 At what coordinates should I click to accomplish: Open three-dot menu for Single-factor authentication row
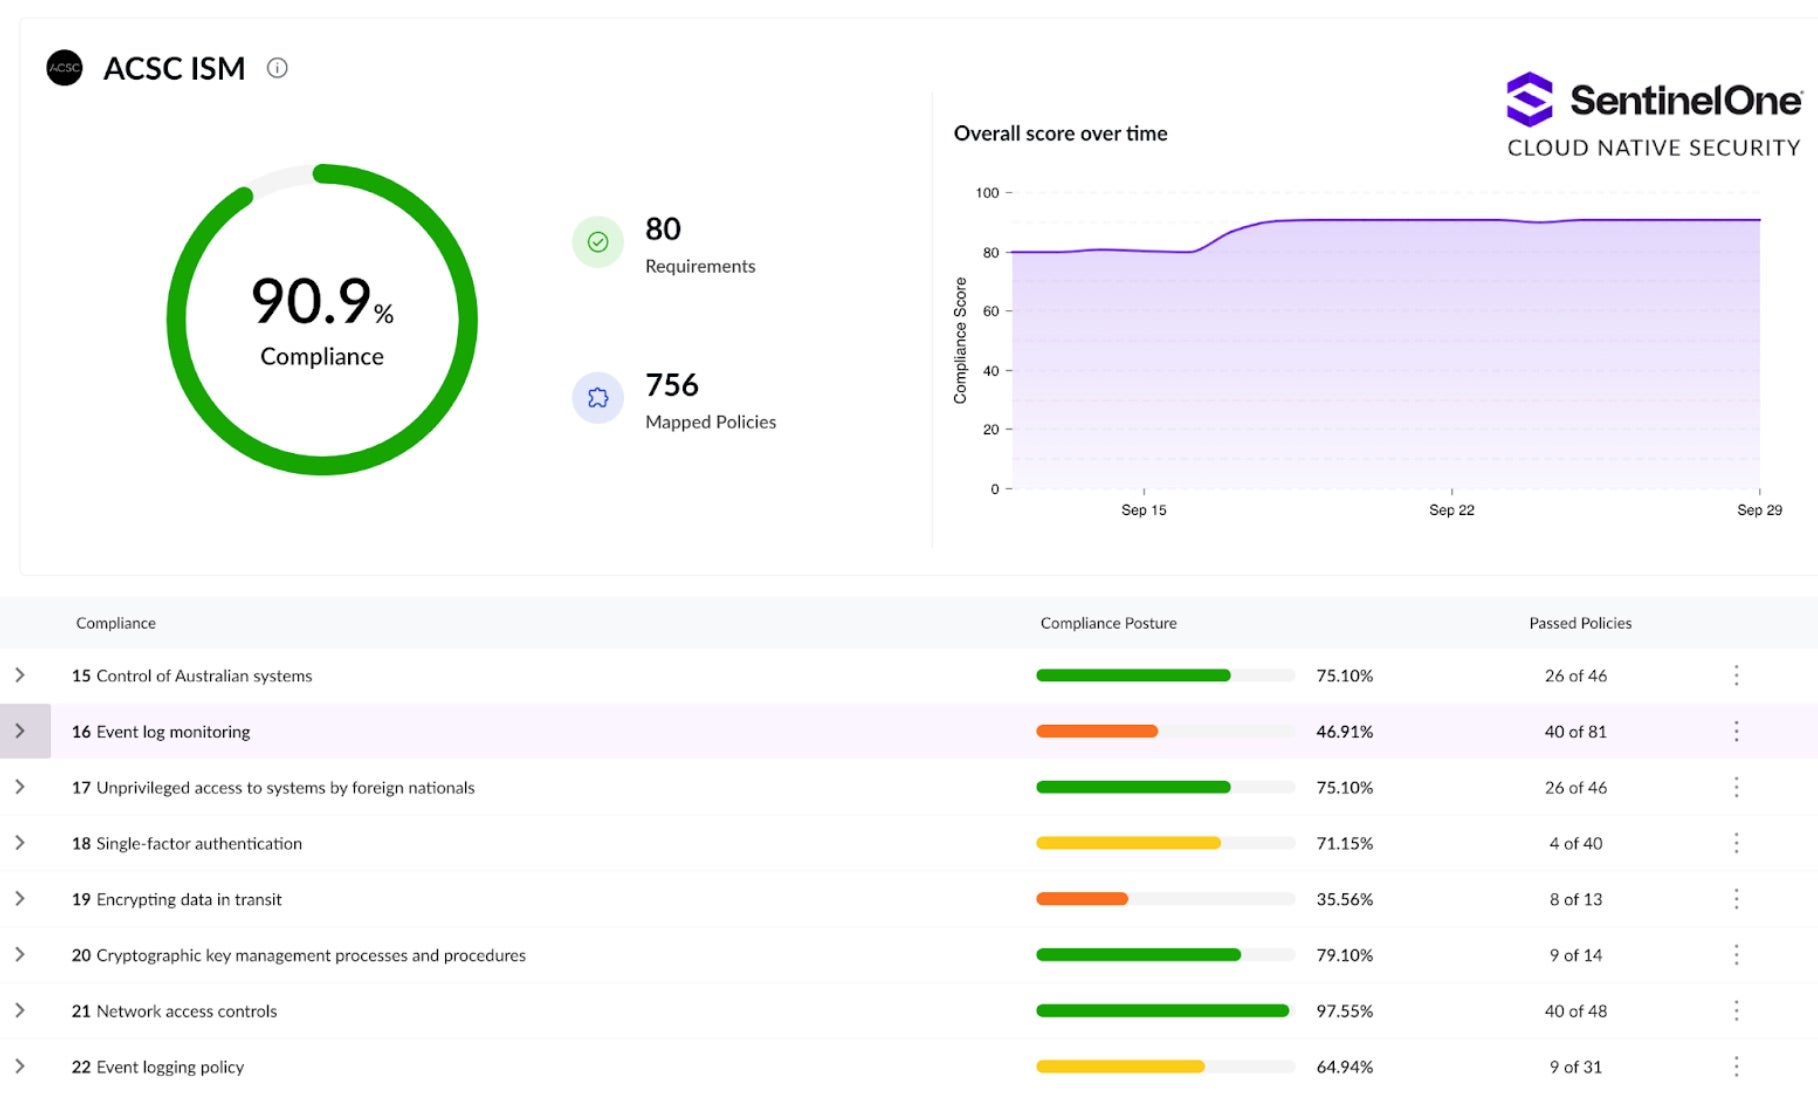(x=1736, y=844)
